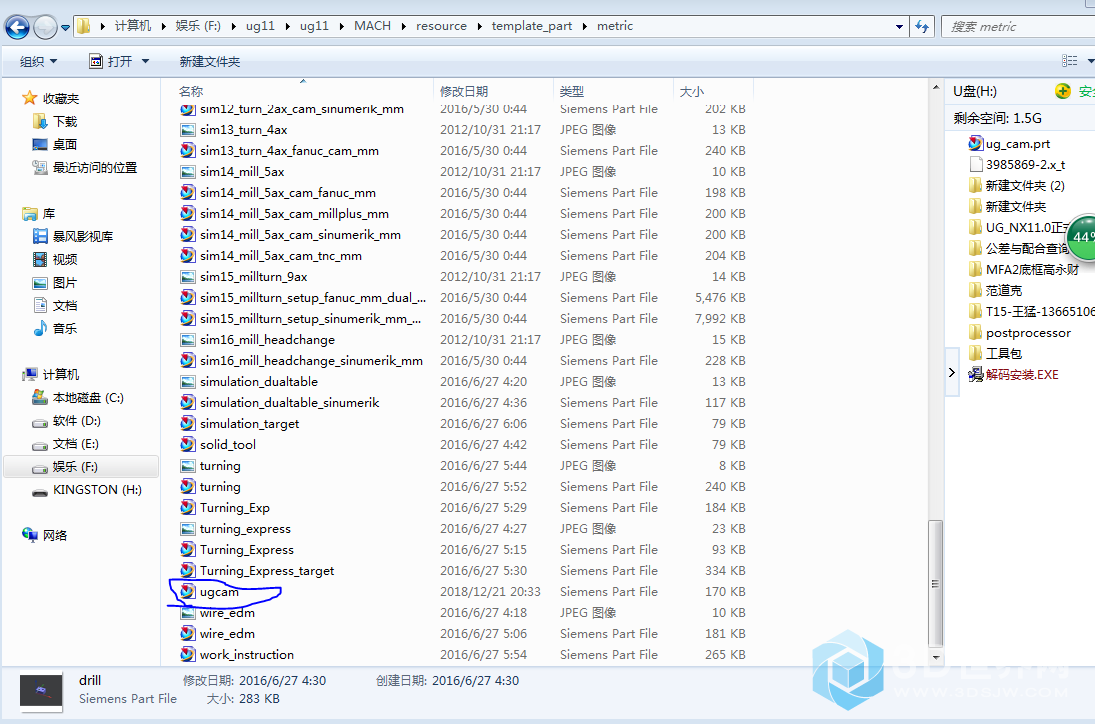The height and width of the screenshot is (724, 1095).
Task: Click the file list vertical scrollbar thumb
Action: pyautogui.click(x=935, y=584)
